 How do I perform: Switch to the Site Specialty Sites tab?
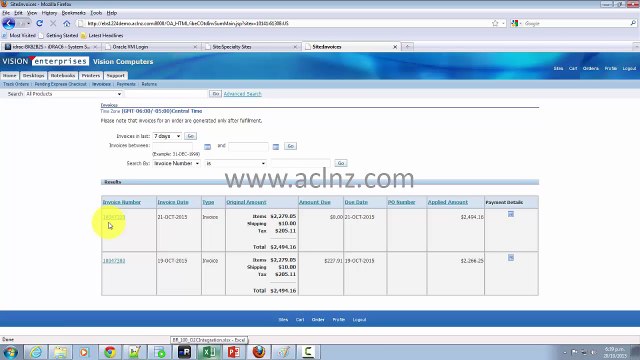click(x=250, y=47)
